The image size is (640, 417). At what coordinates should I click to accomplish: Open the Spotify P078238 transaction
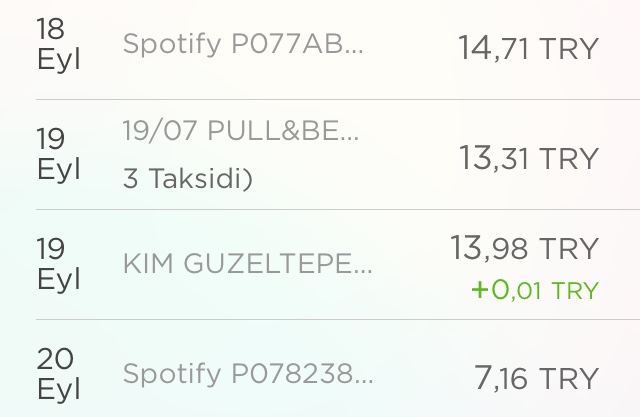[x=247, y=374]
